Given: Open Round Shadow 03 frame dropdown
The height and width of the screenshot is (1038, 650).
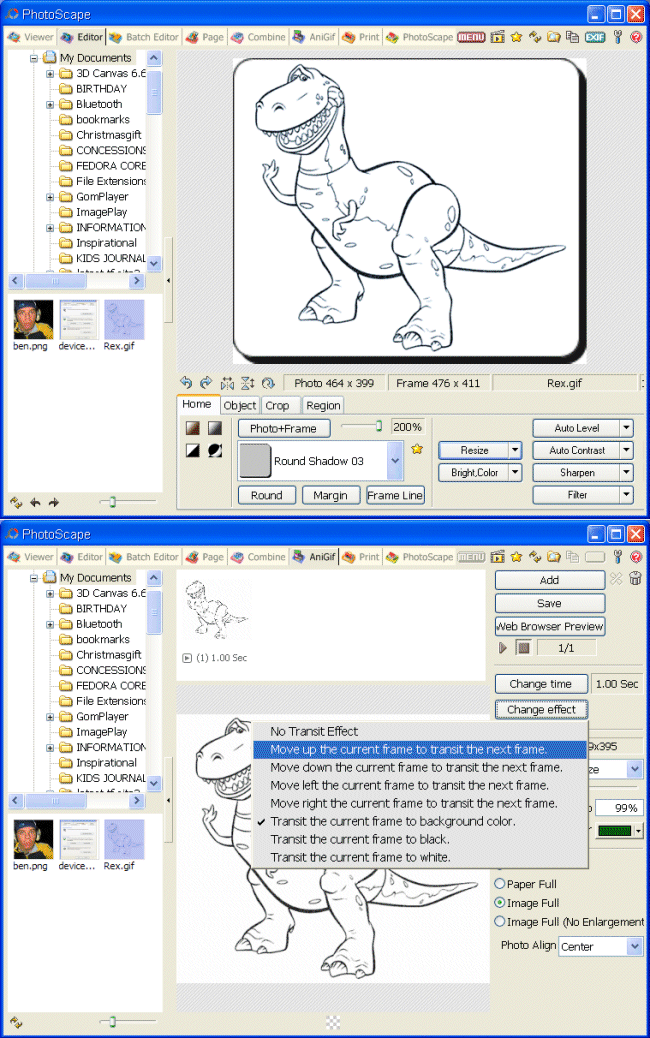Looking at the screenshot, I should [395, 461].
